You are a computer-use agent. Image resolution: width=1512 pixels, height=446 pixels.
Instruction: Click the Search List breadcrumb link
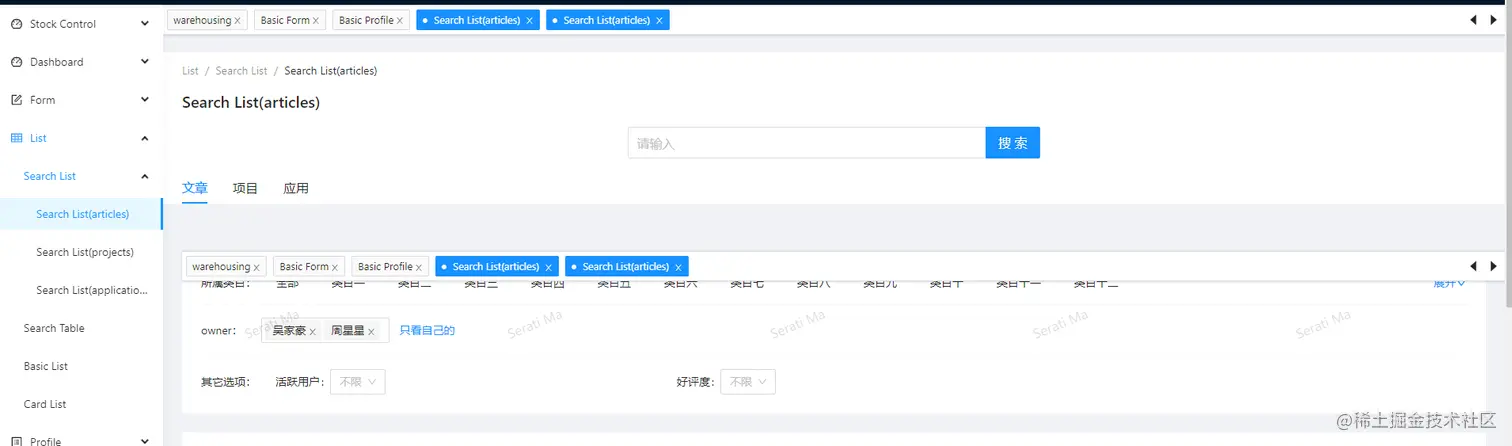[241, 71]
